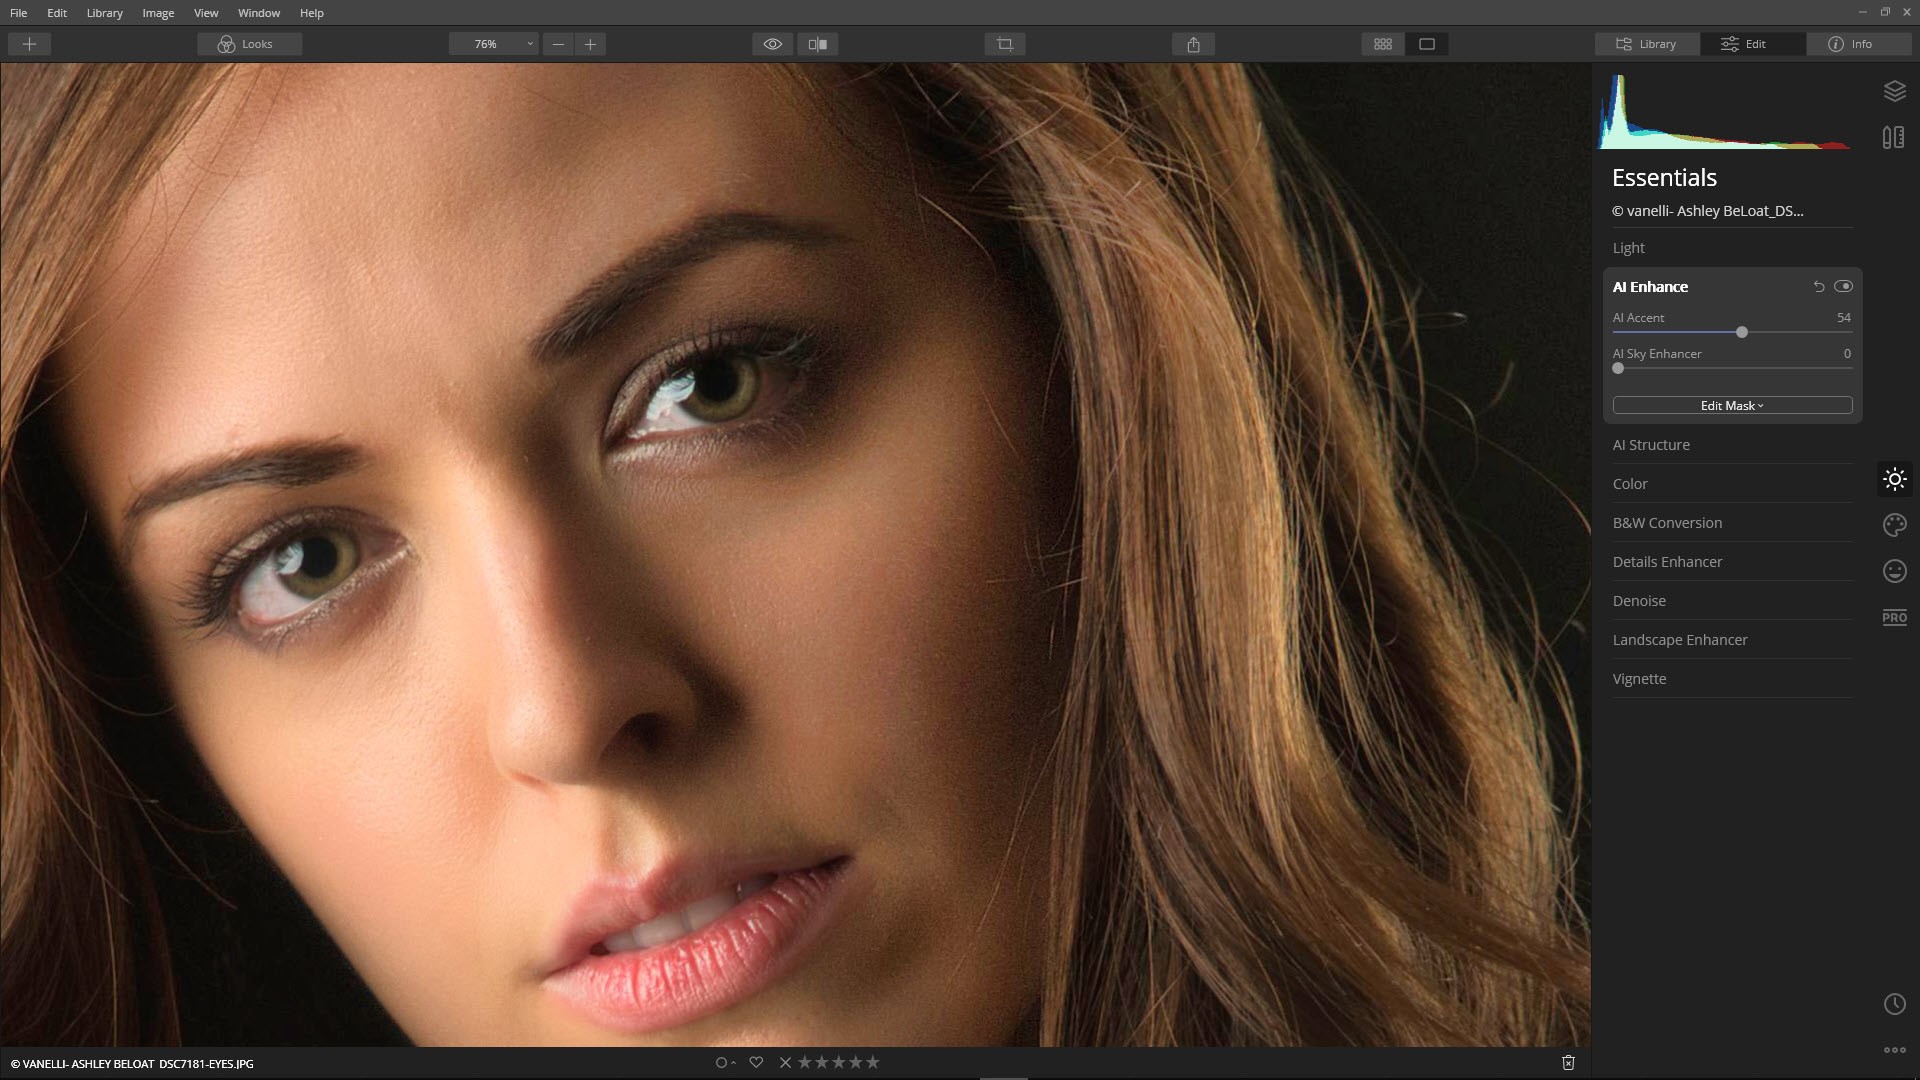The image size is (1920, 1080).
Task: Open the Image menu
Action: pos(158,13)
